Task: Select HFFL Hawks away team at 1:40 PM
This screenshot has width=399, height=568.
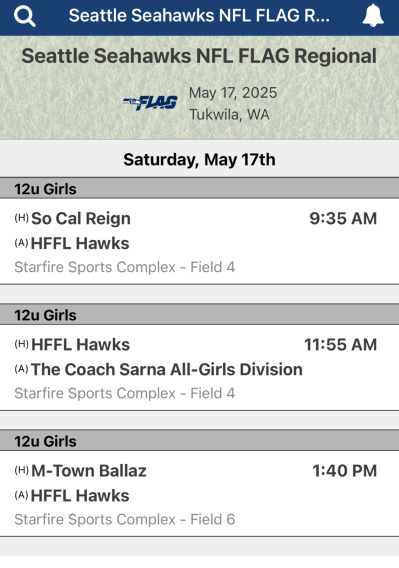Action: pos(80,496)
